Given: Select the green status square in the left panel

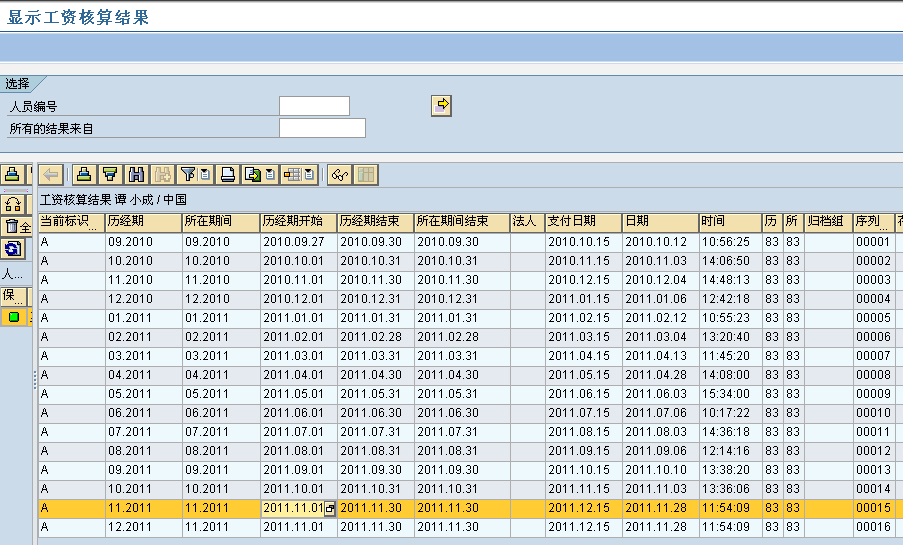Looking at the screenshot, I should click(x=13, y=317).
